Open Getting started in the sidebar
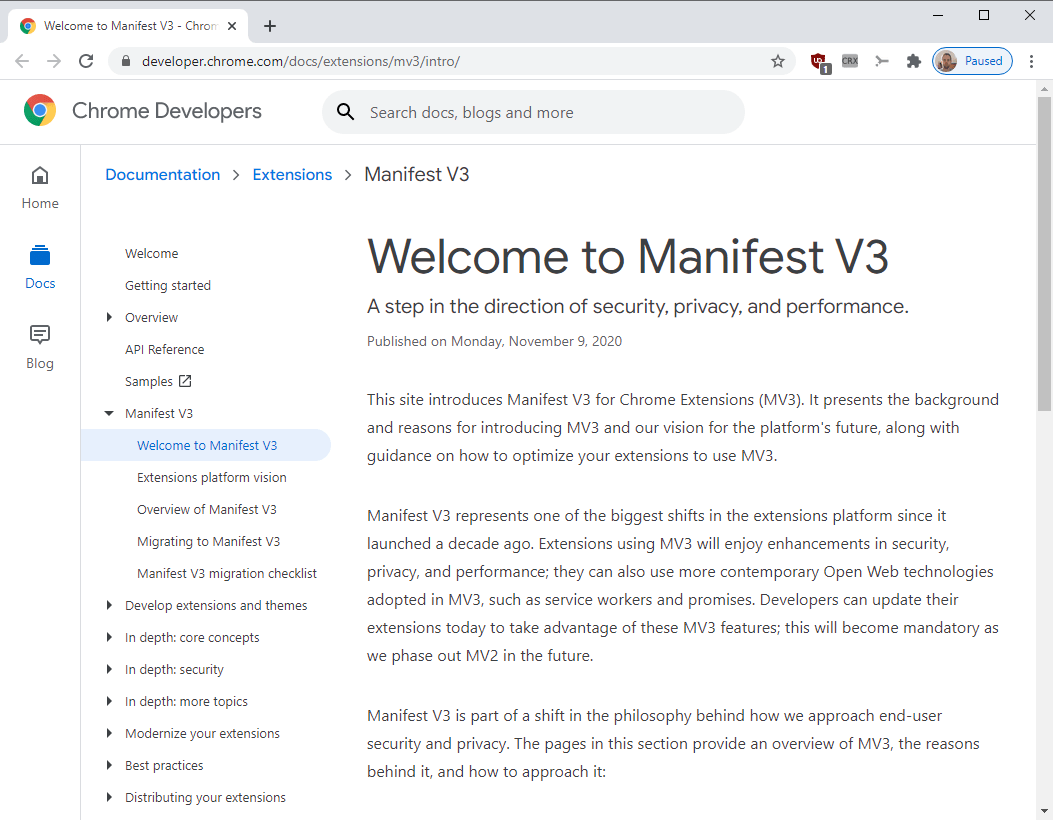Screen dimensions: 1053x820 click(x=168, y=285)
